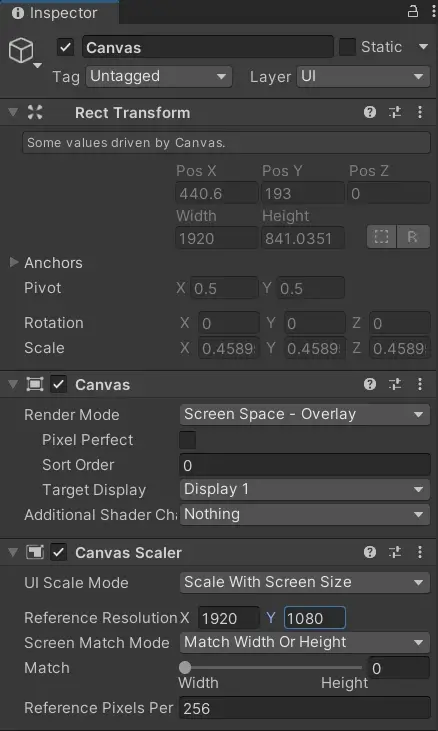Open the Tag Untagged dropdown
The image size is (438, 731).
[158, 76]
